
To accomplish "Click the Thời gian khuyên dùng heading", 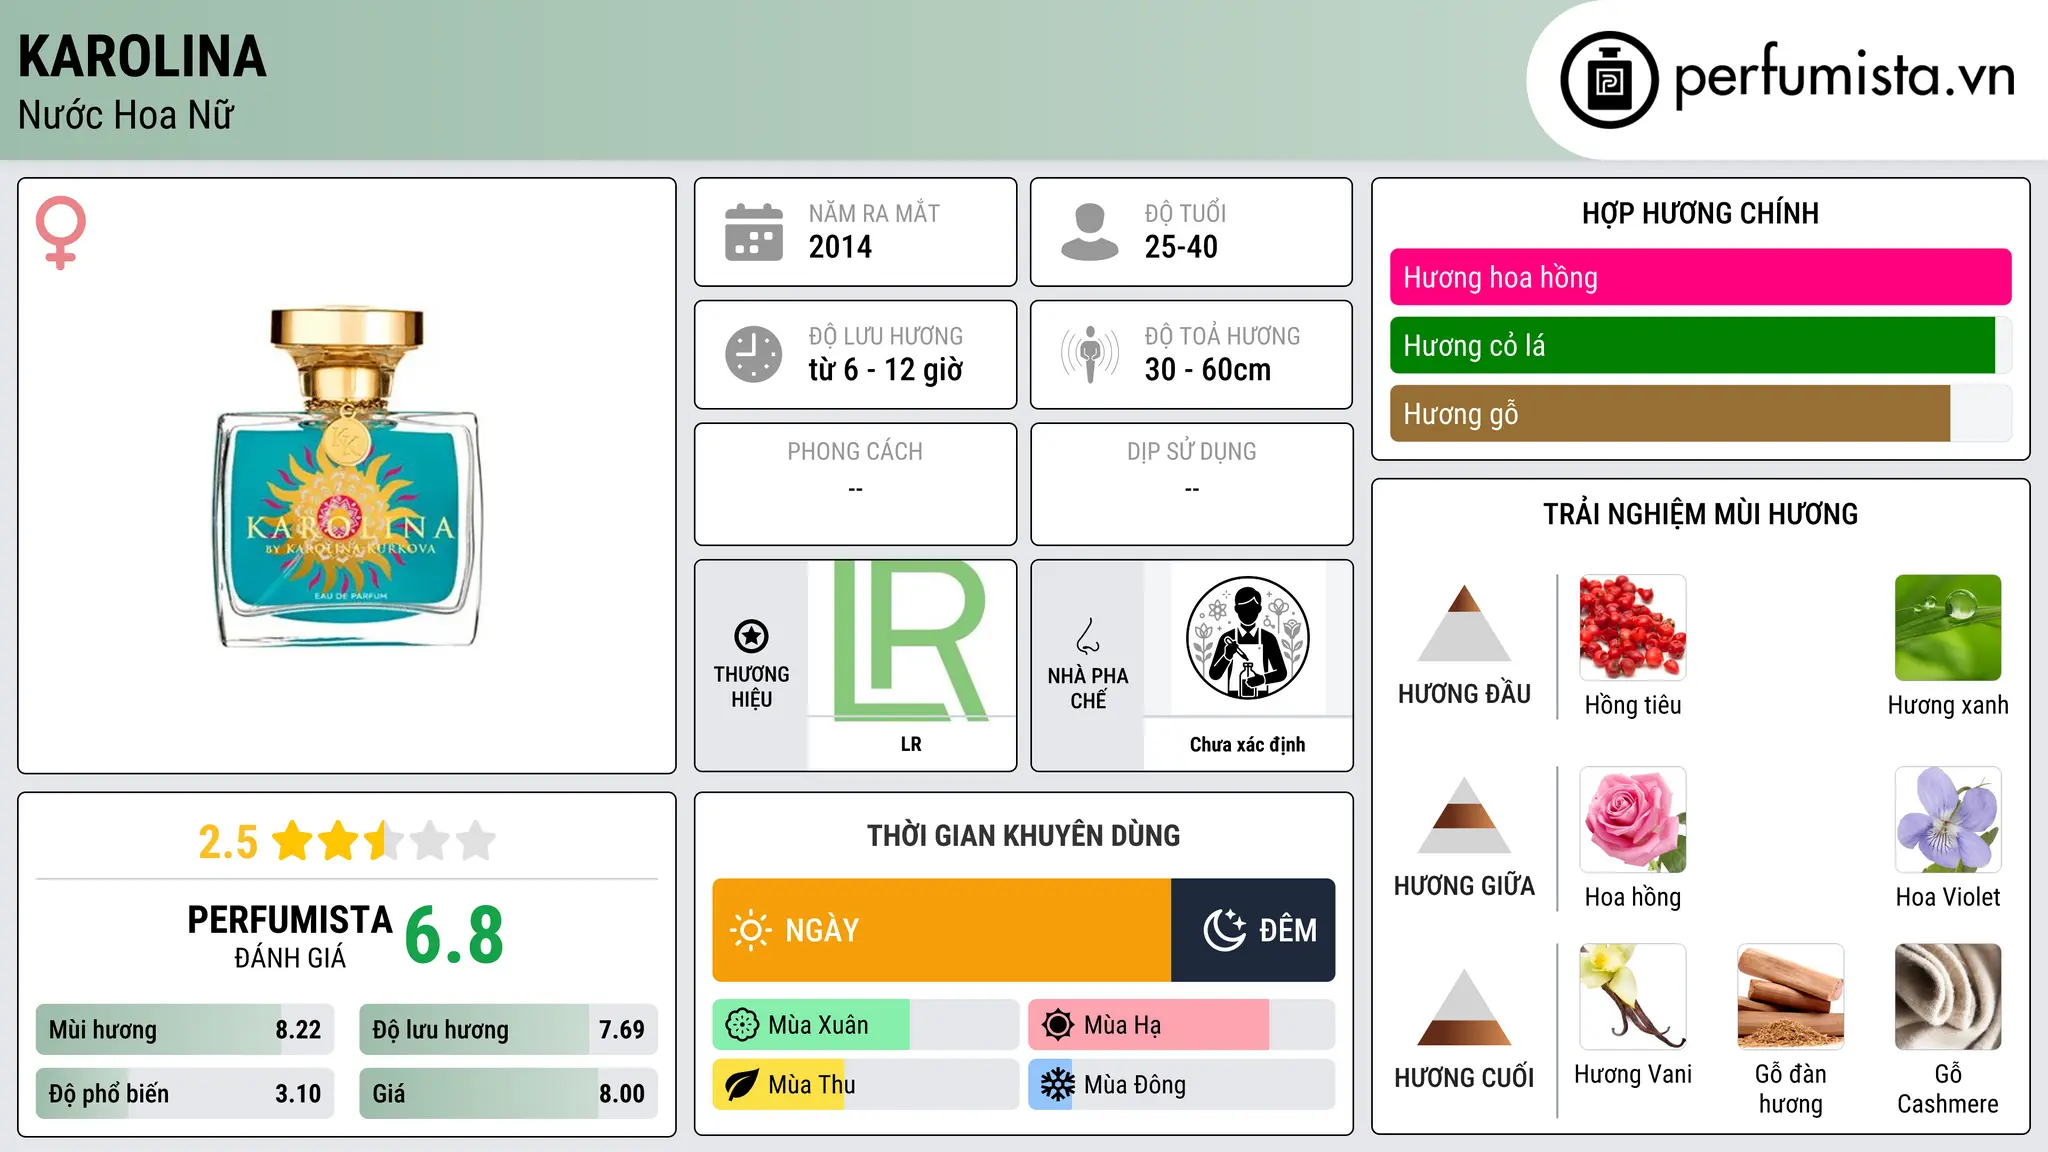I will coord(1024,835).
